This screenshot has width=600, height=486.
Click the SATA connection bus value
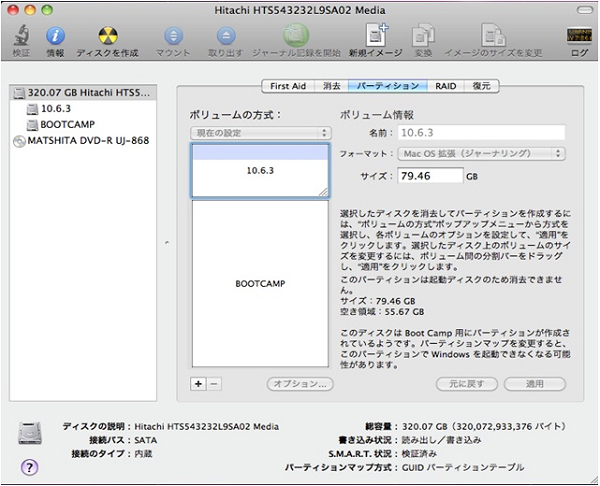coord(145,440)
